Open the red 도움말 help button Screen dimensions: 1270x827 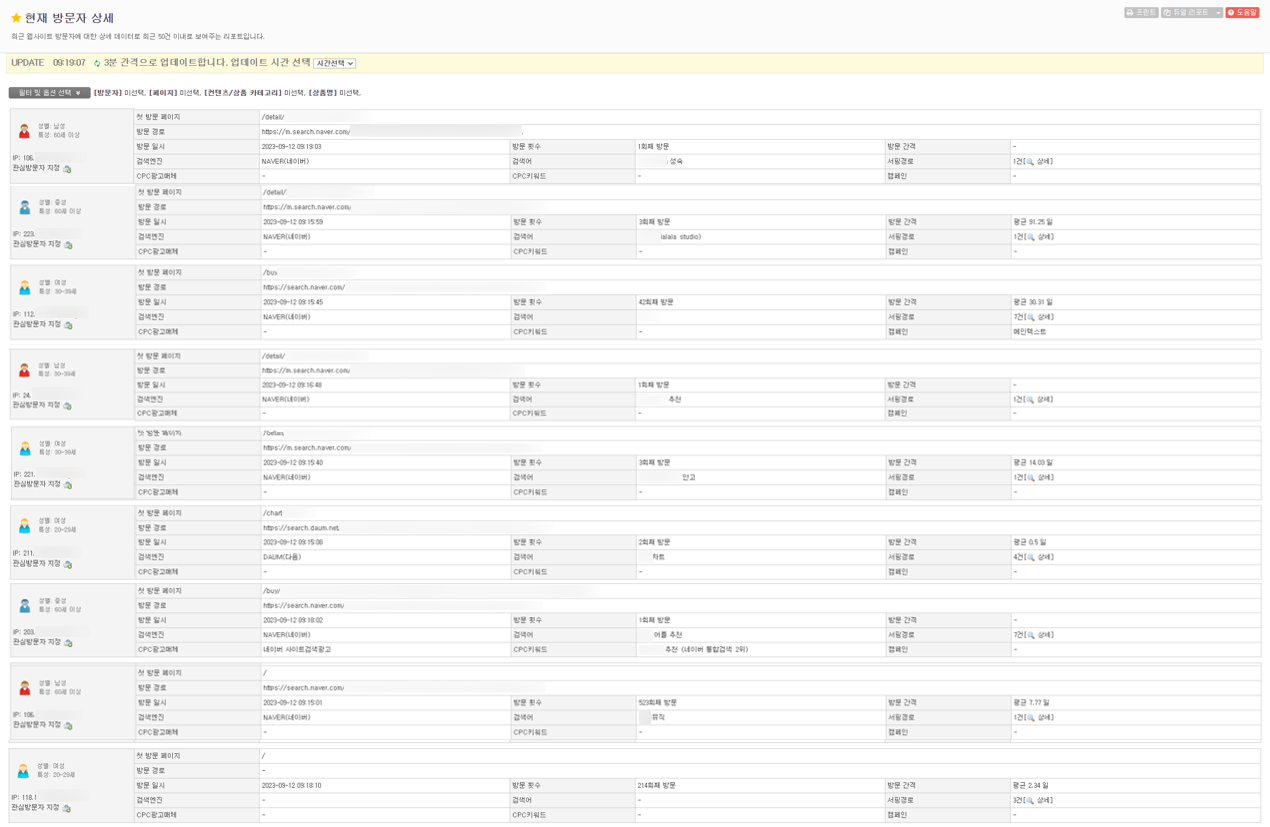(1242, 13)
